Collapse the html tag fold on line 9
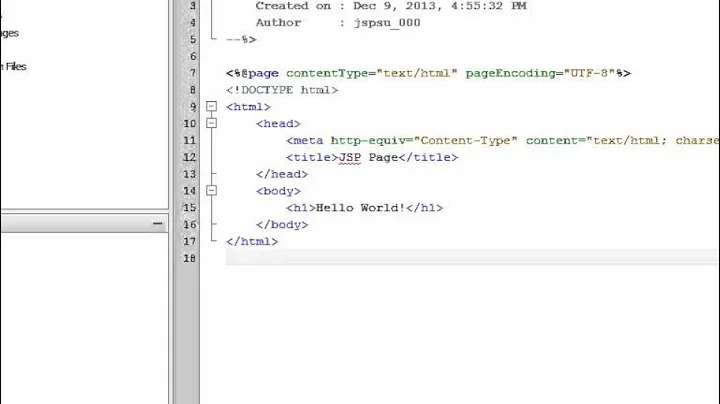This screenshot has width=720, height=404. [x=211, y=107]
